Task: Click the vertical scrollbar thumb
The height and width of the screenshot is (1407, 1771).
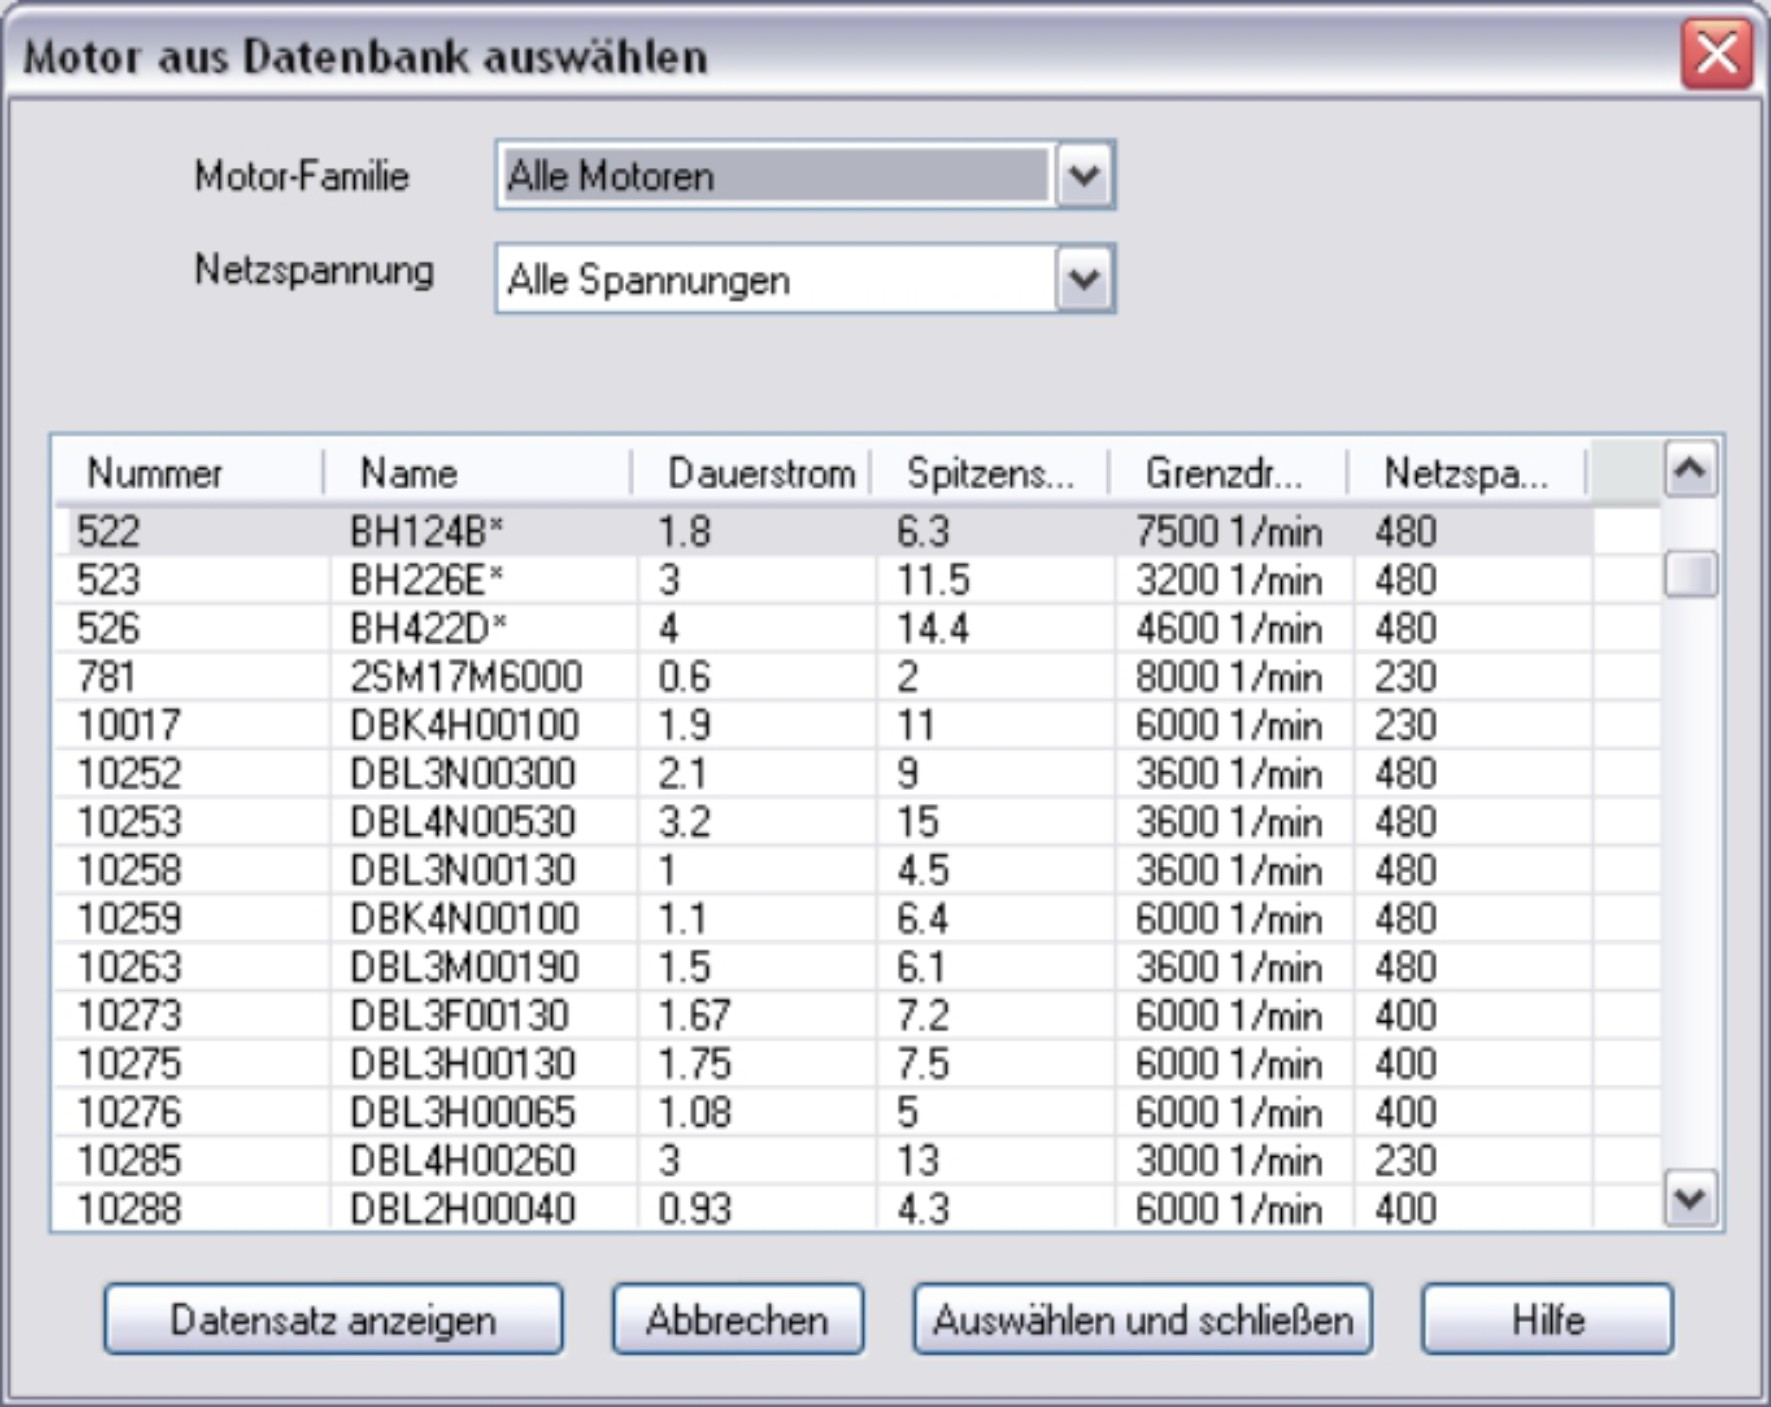Action: (x=1690, y=574)
